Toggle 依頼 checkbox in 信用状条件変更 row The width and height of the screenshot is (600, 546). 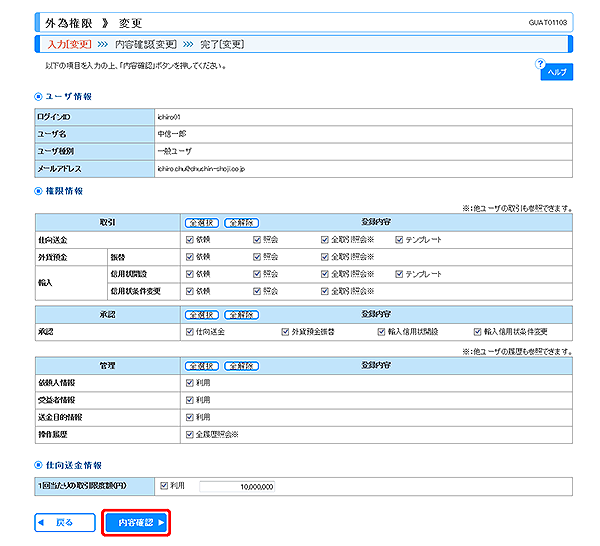(189, 291)
